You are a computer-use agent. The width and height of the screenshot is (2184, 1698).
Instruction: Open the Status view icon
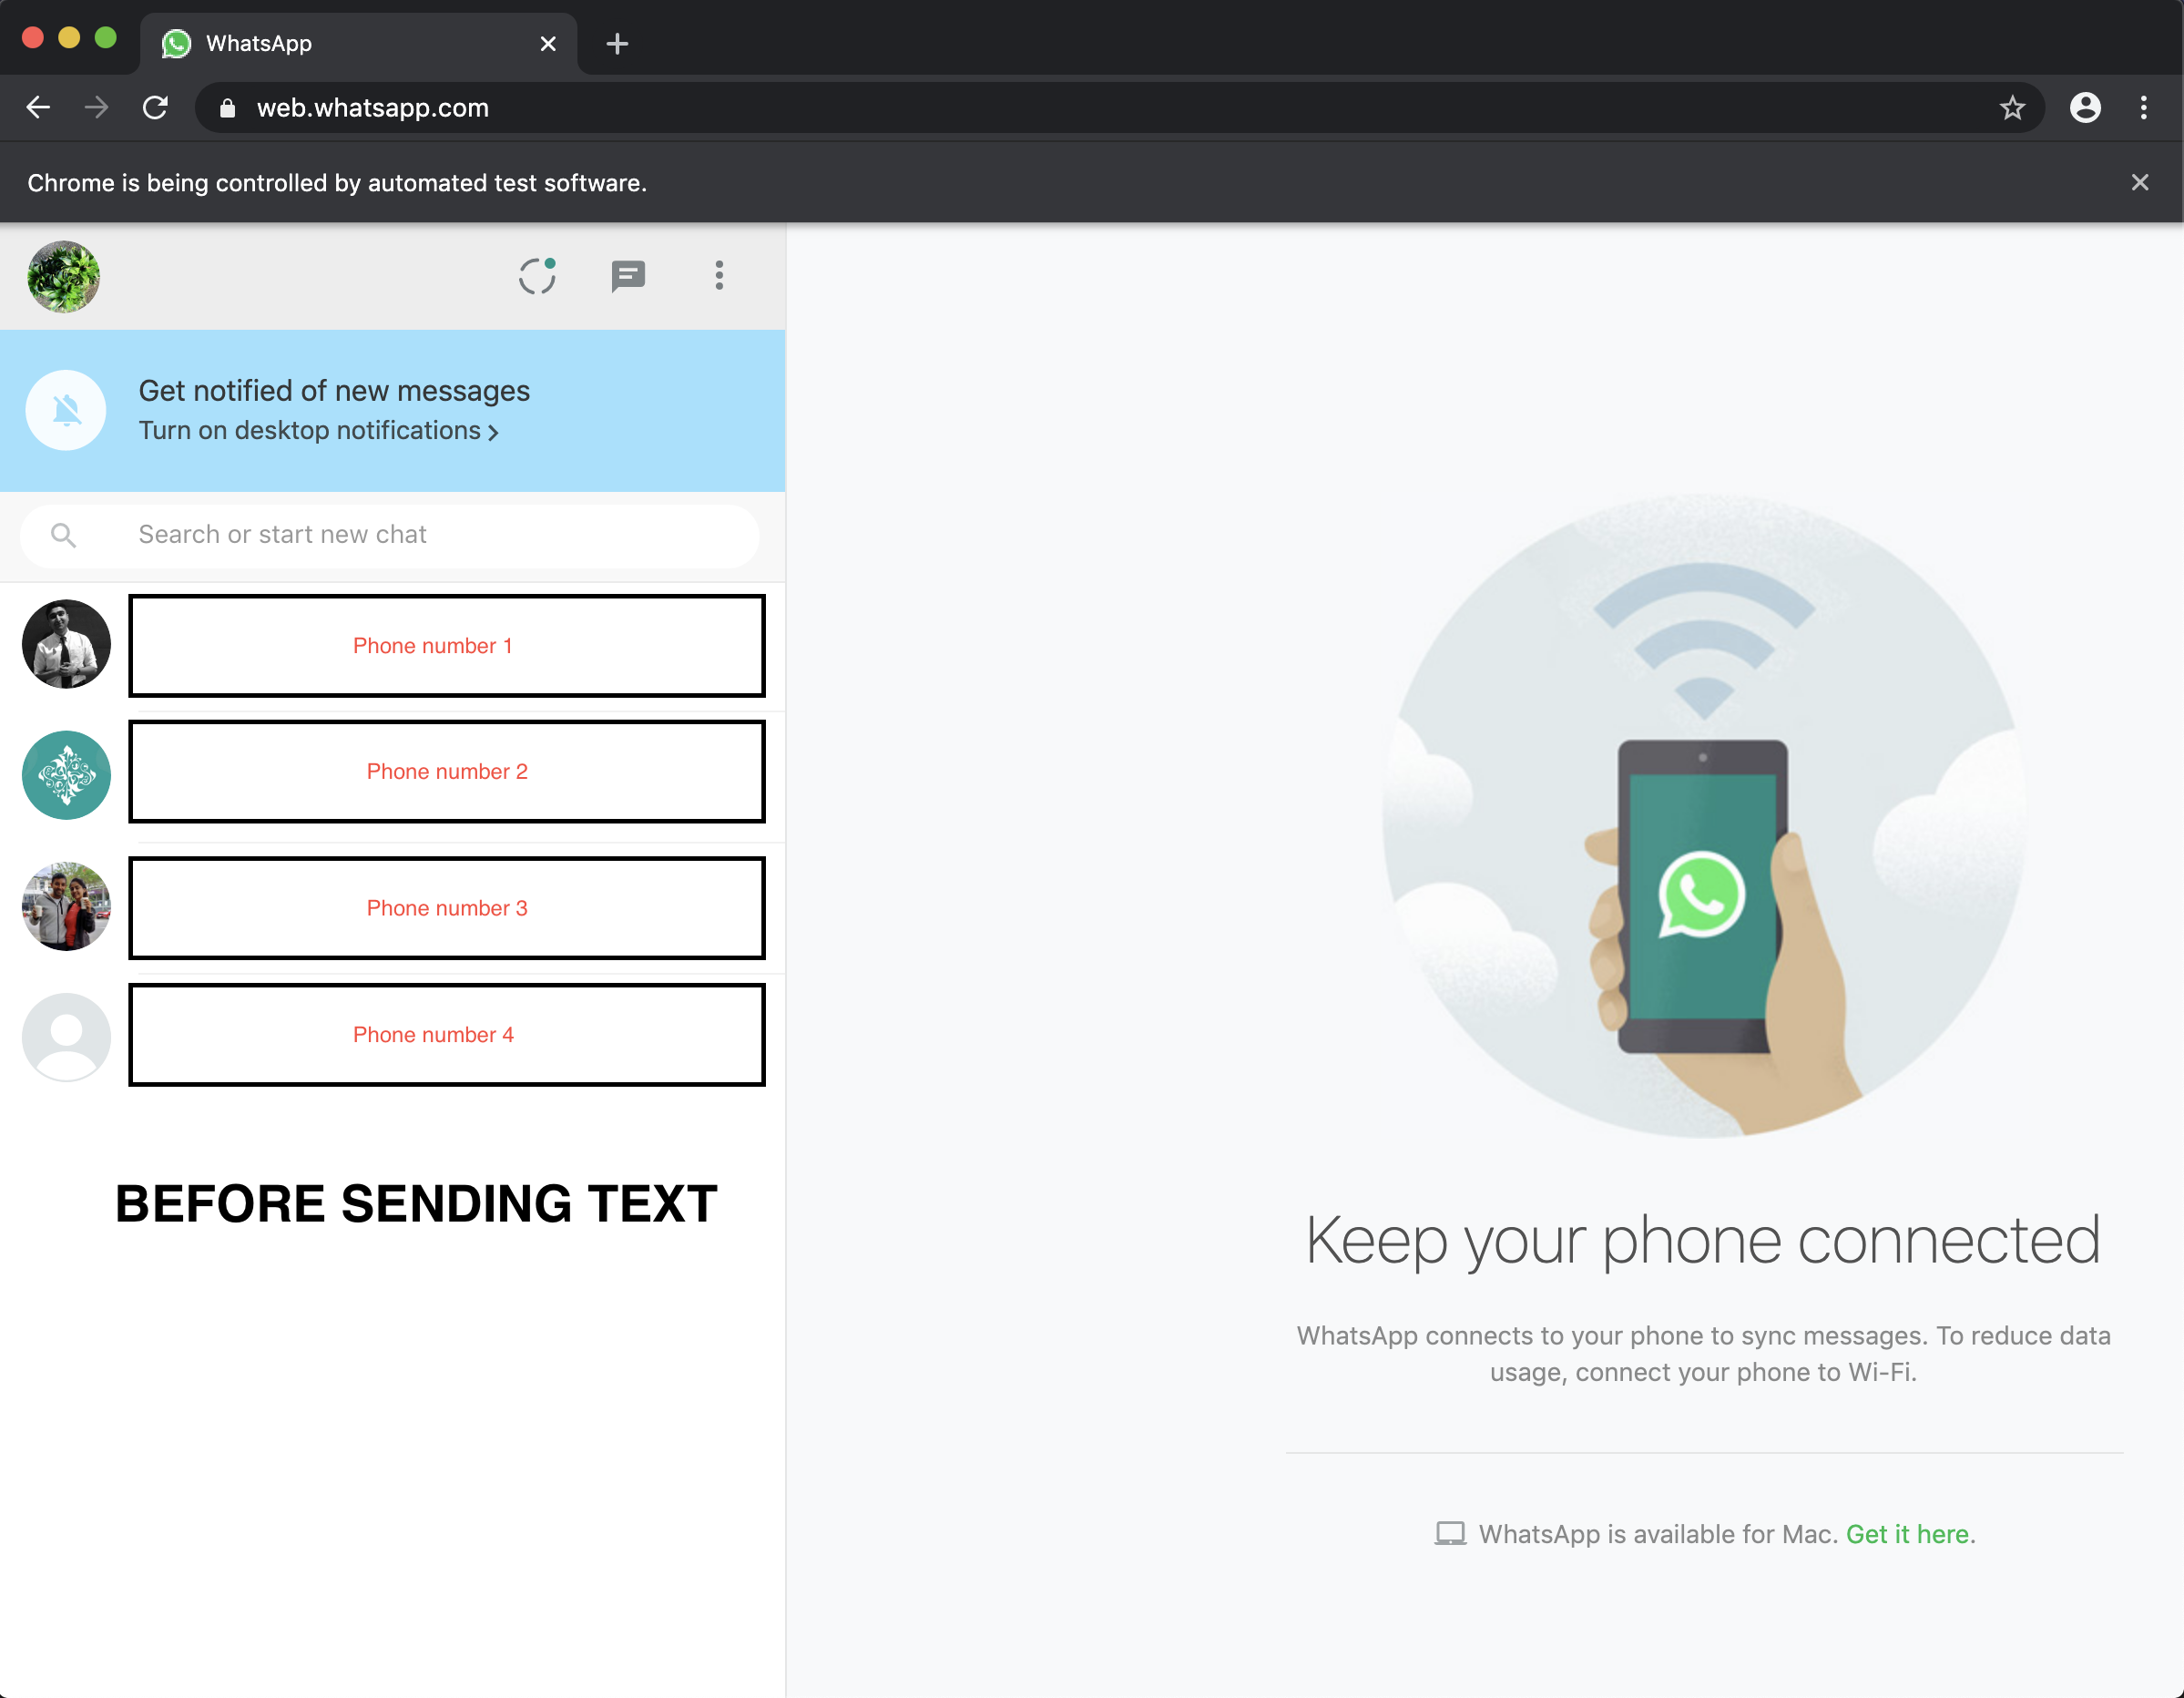click(x=537, y=277)
